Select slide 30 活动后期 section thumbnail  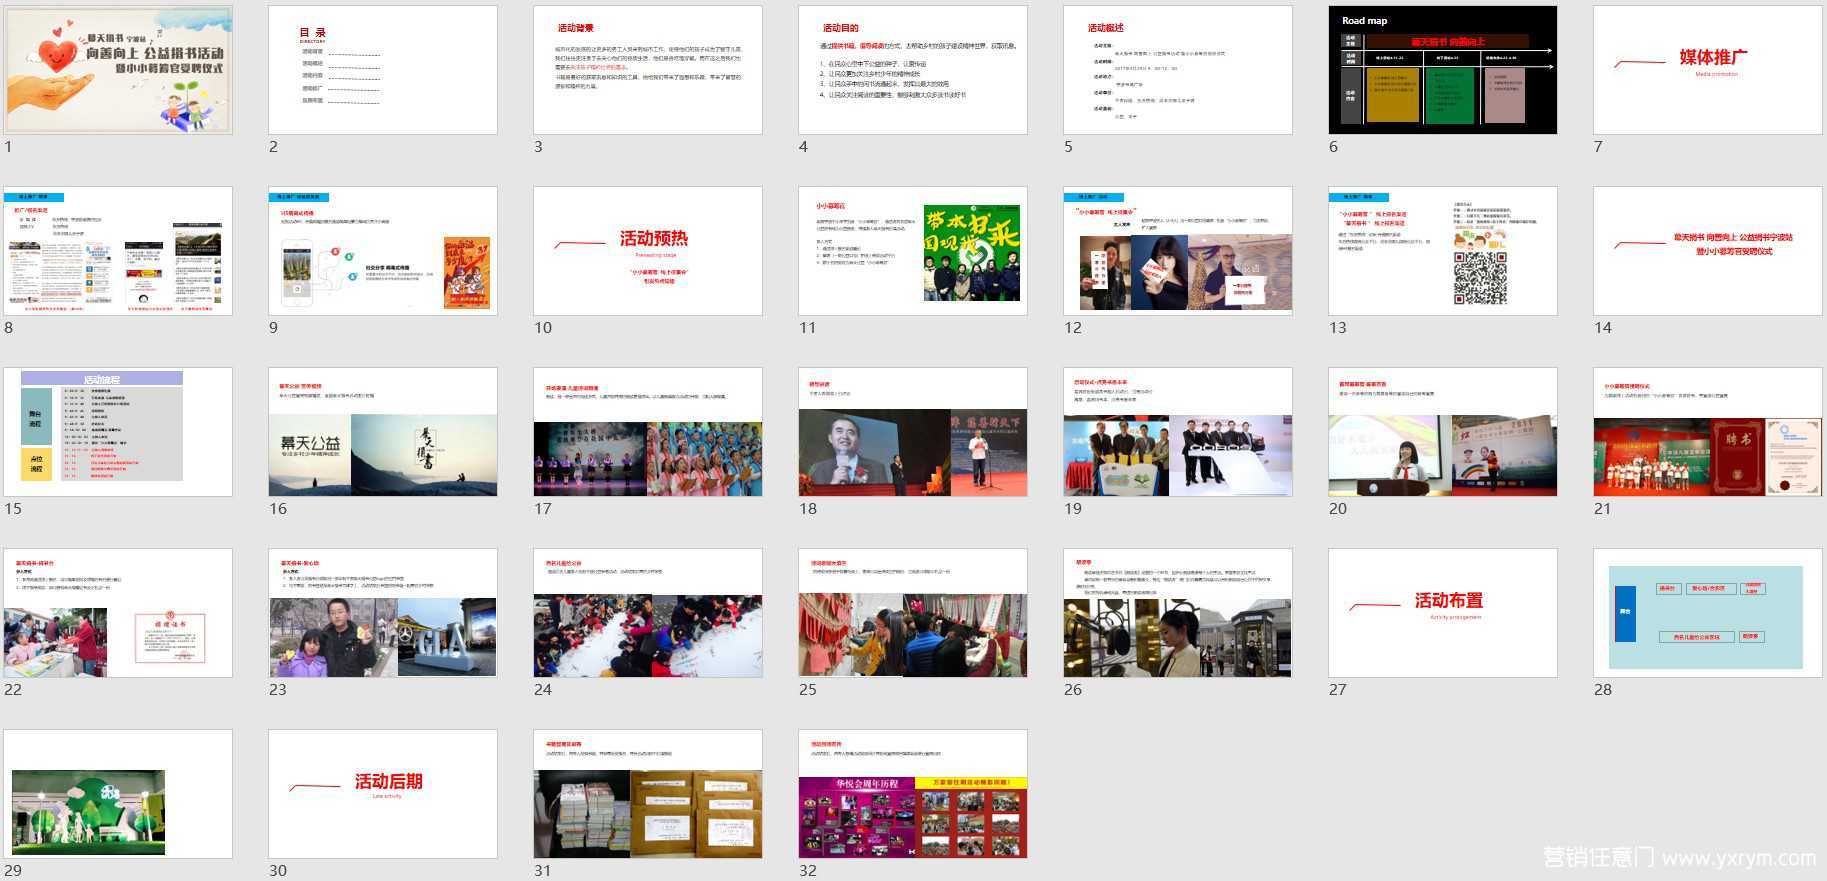click(x=383, y=794)
